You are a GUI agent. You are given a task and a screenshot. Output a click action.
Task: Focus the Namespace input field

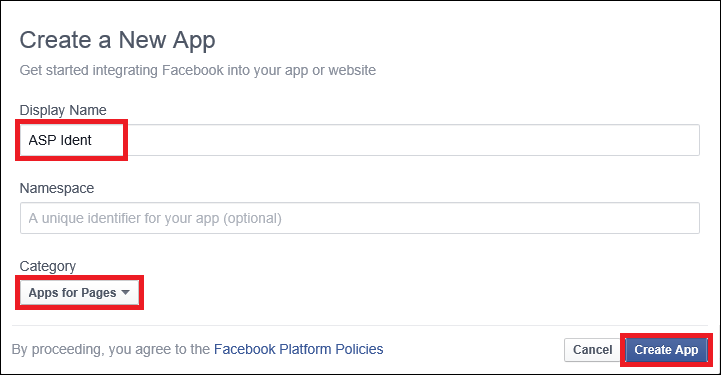[x=360, y=218]
